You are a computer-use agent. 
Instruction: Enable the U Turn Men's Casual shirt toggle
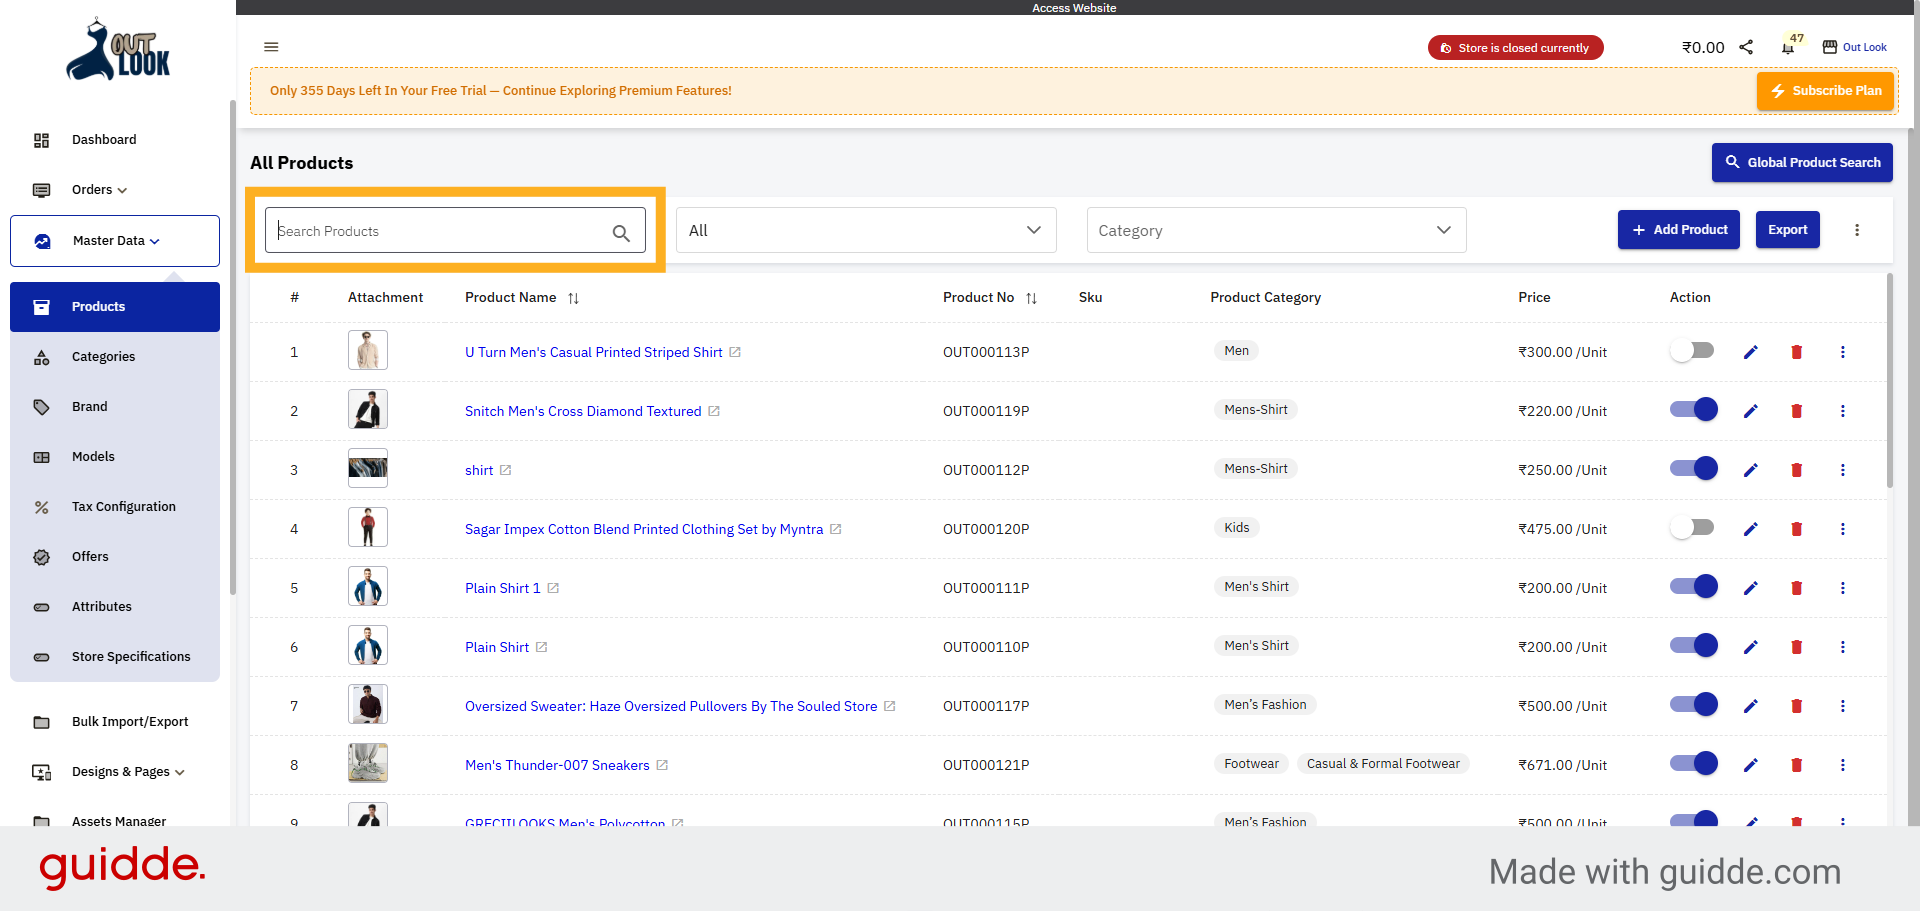pos(1692,350)
